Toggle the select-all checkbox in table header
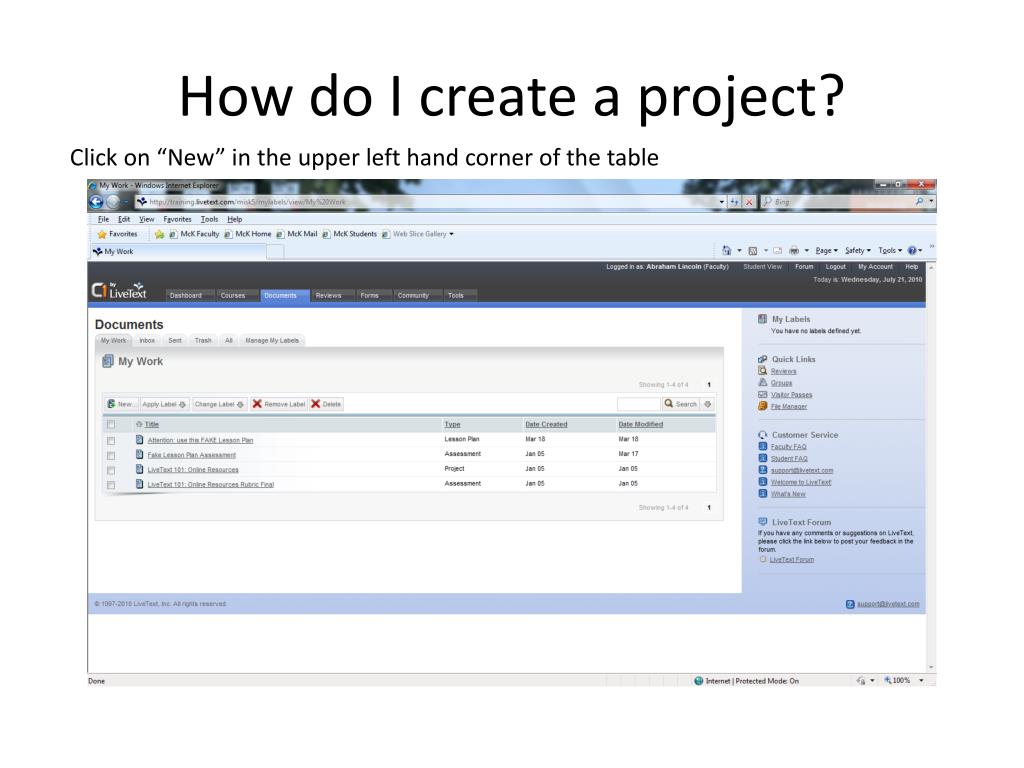Image resolution: width=1024 pixels, height=768 pixels. 111,424
